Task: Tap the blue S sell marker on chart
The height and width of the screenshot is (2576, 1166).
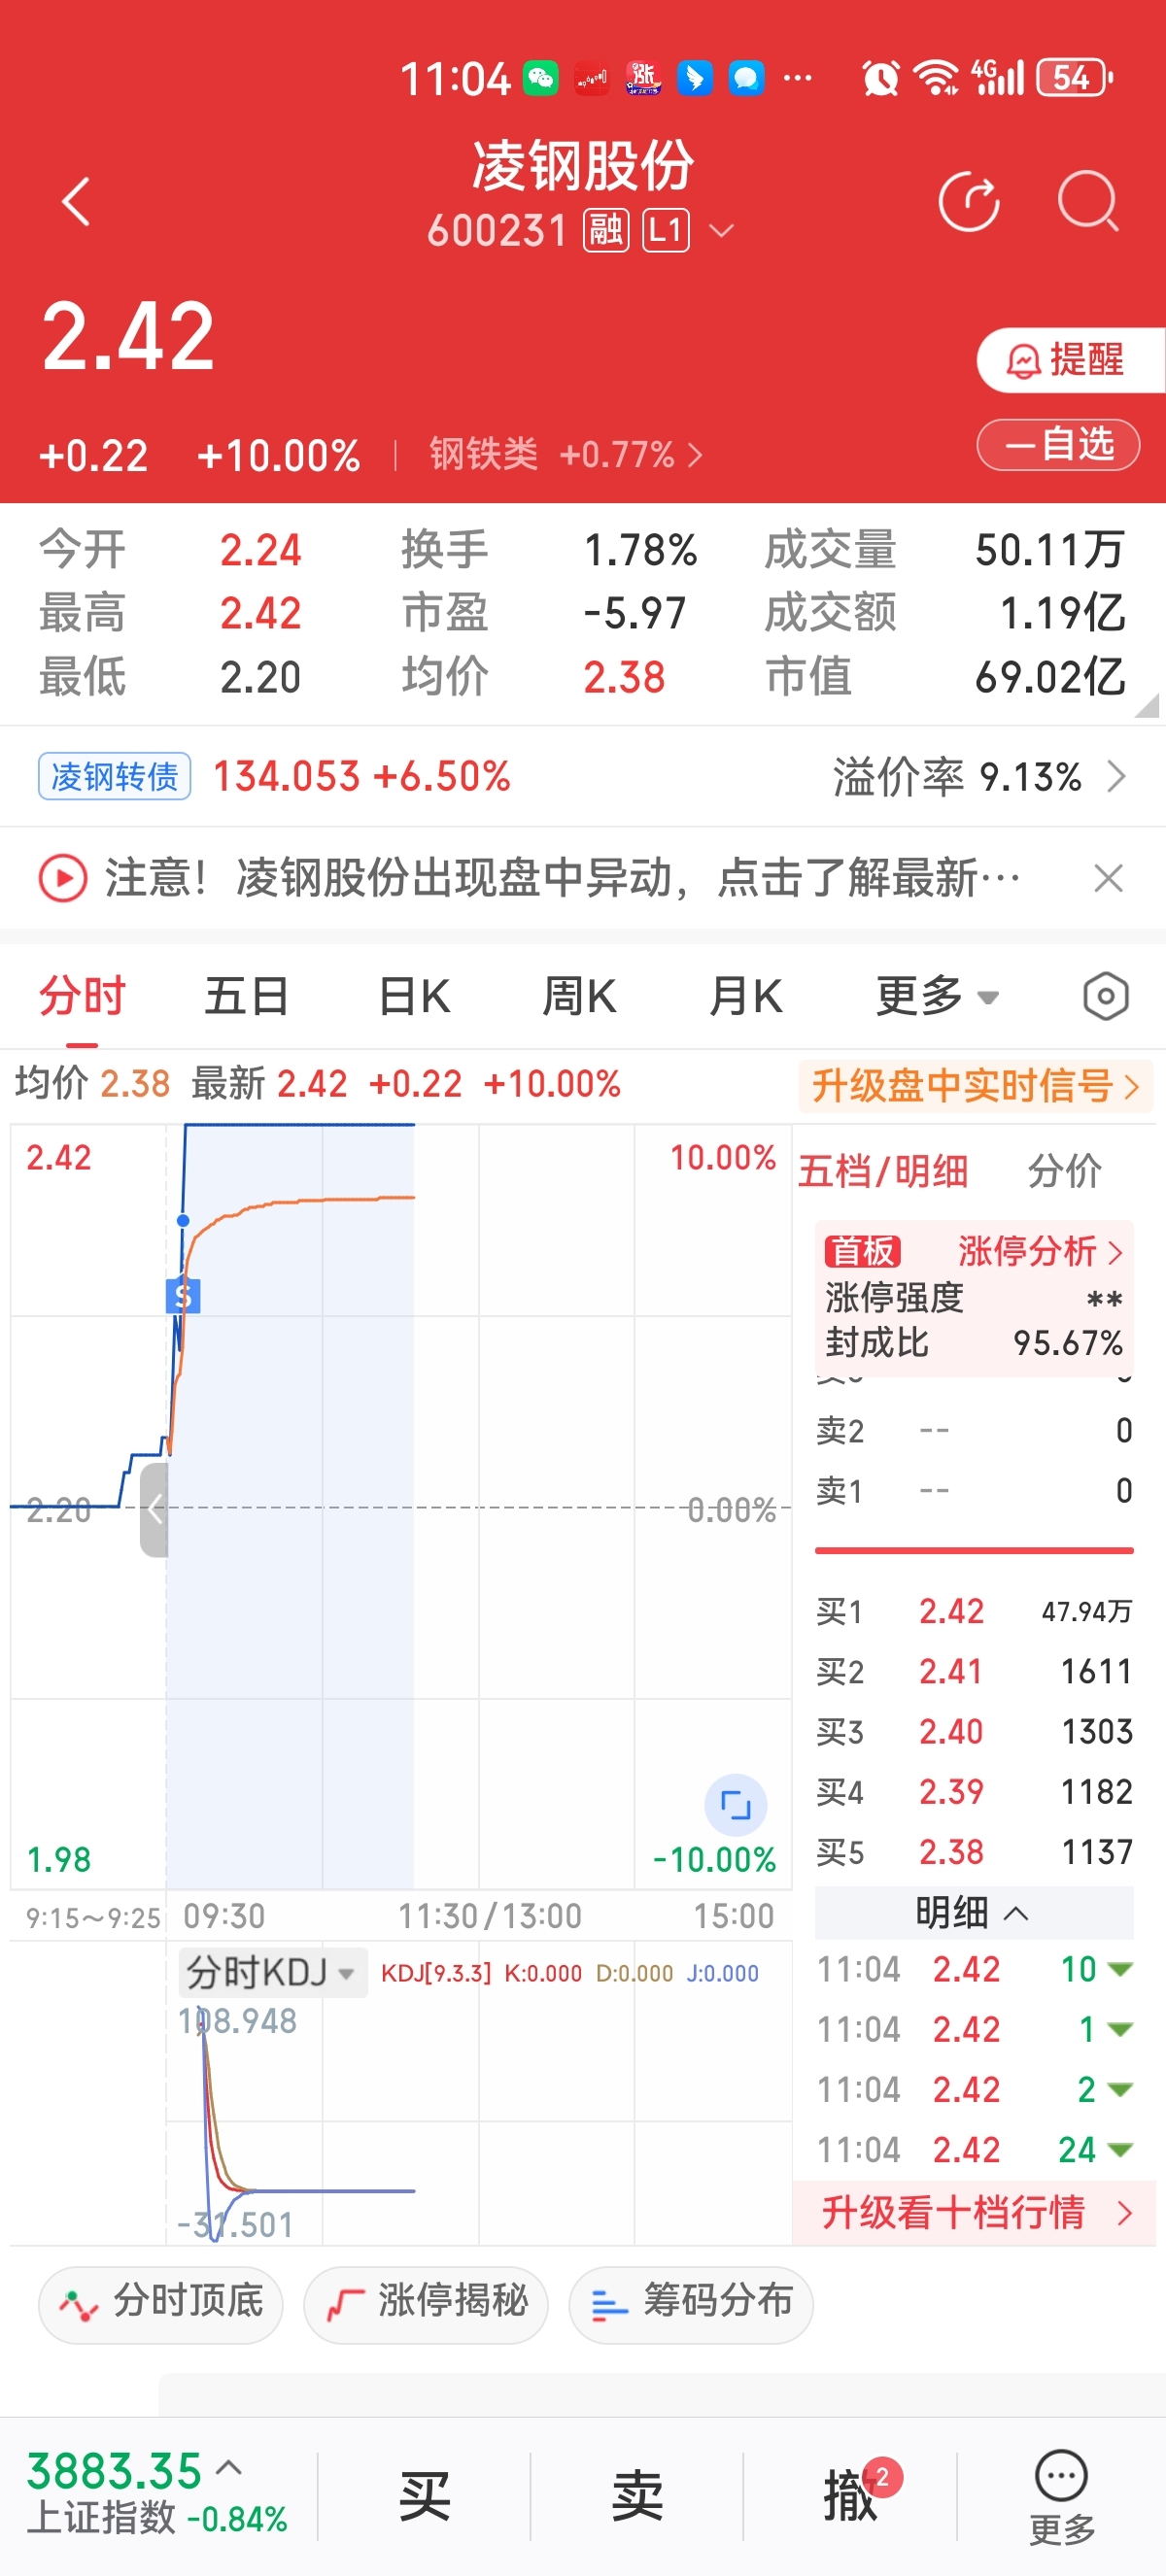Action: point(182,1296)
